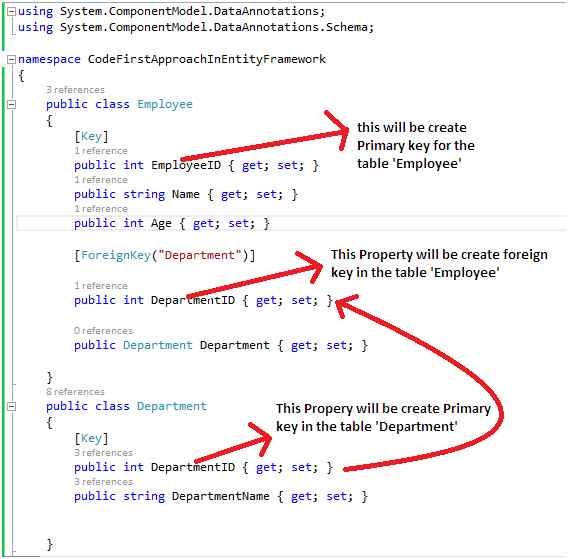
Task: Place cursor on the EmployeeID property name
Action: 186,165
